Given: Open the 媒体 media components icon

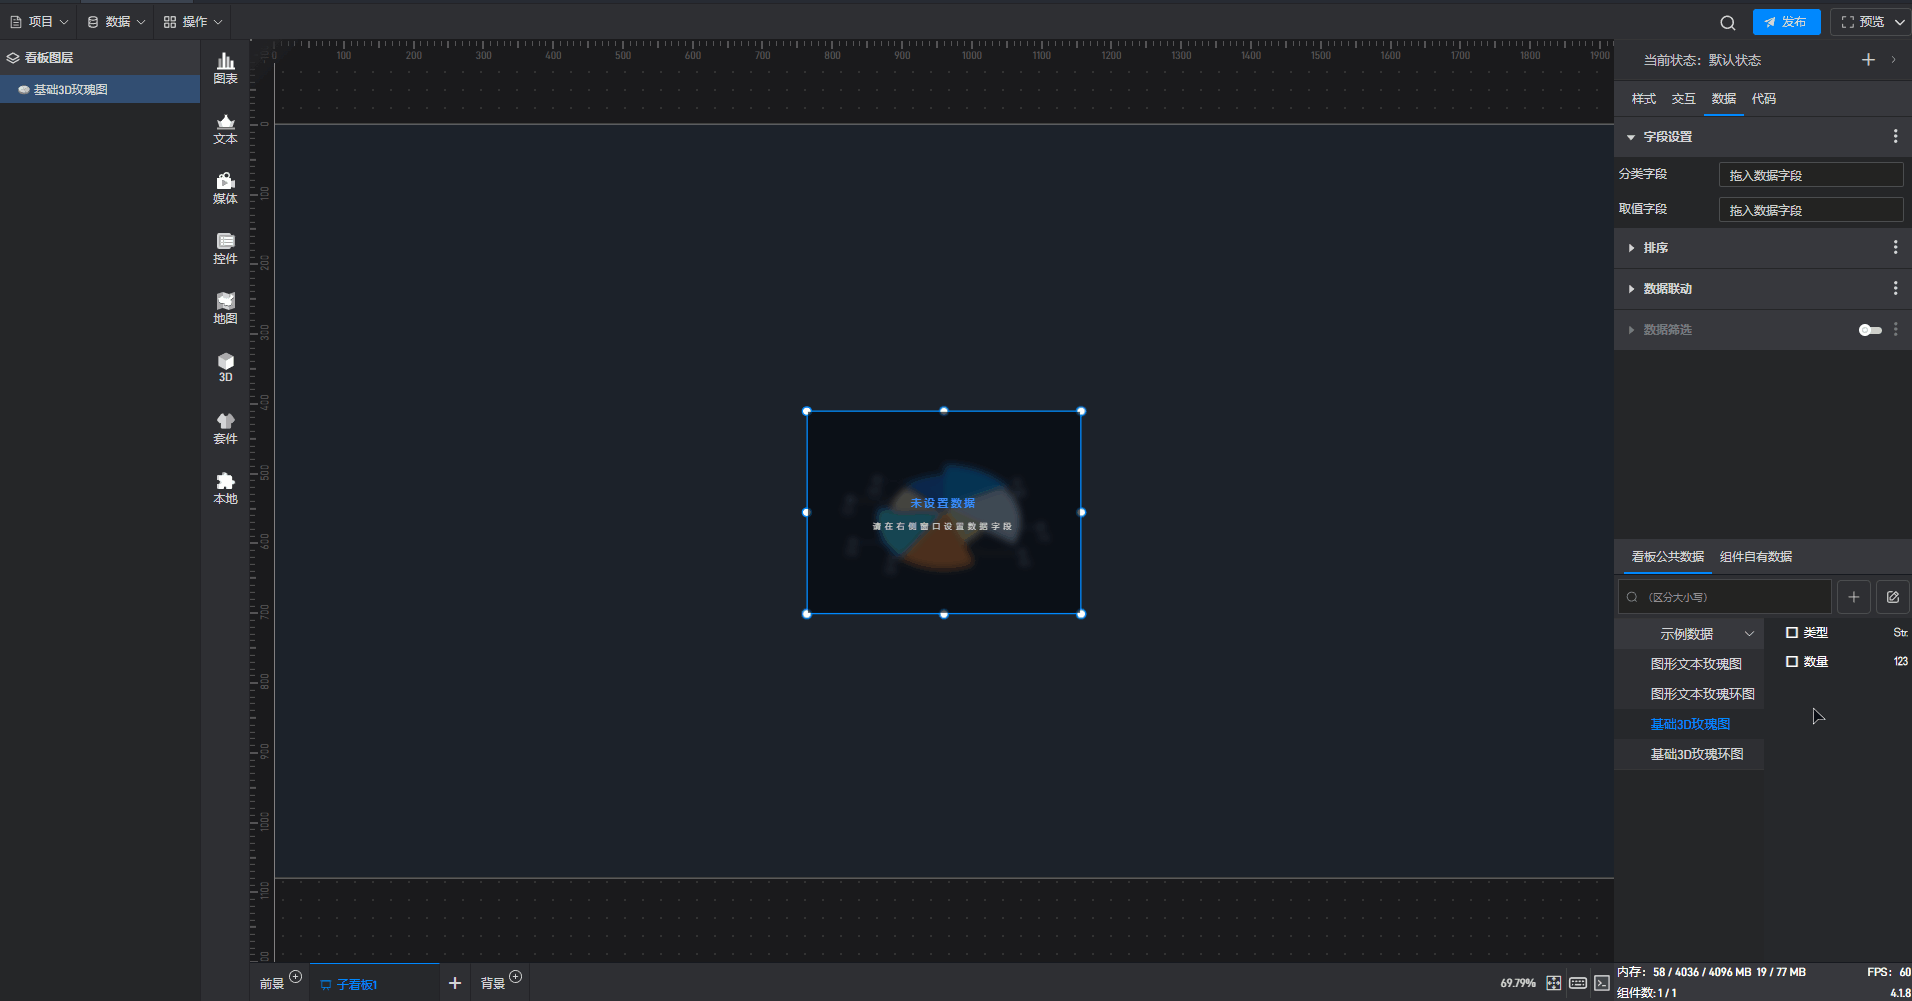Looking at the screenshot, I should point(225,188).
